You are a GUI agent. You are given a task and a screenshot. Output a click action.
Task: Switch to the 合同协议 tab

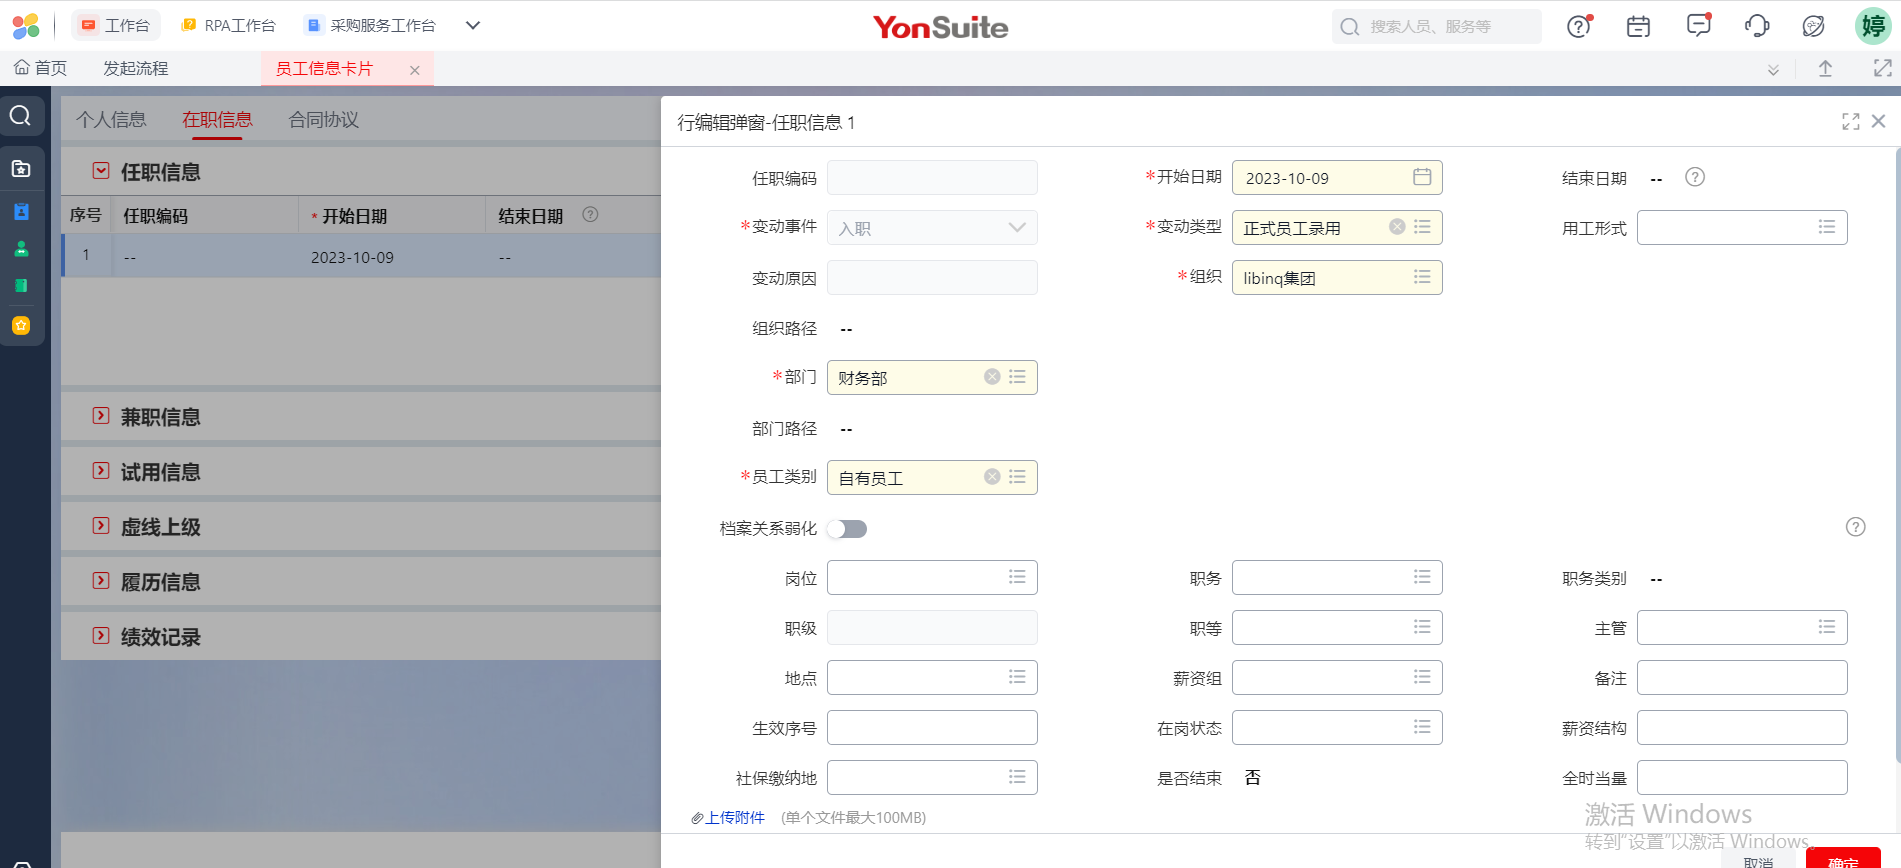coord(323,120)
